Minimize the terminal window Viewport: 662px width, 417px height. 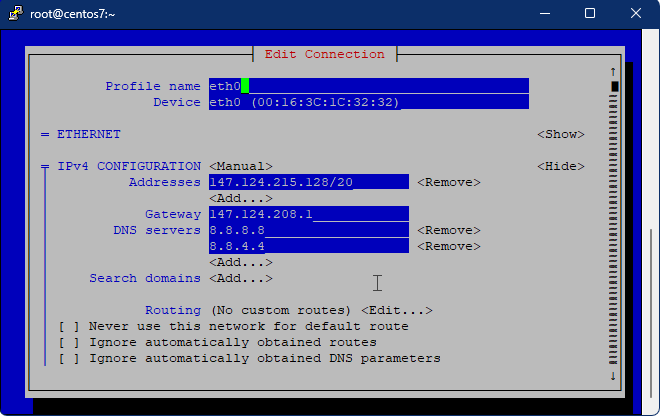545,14
